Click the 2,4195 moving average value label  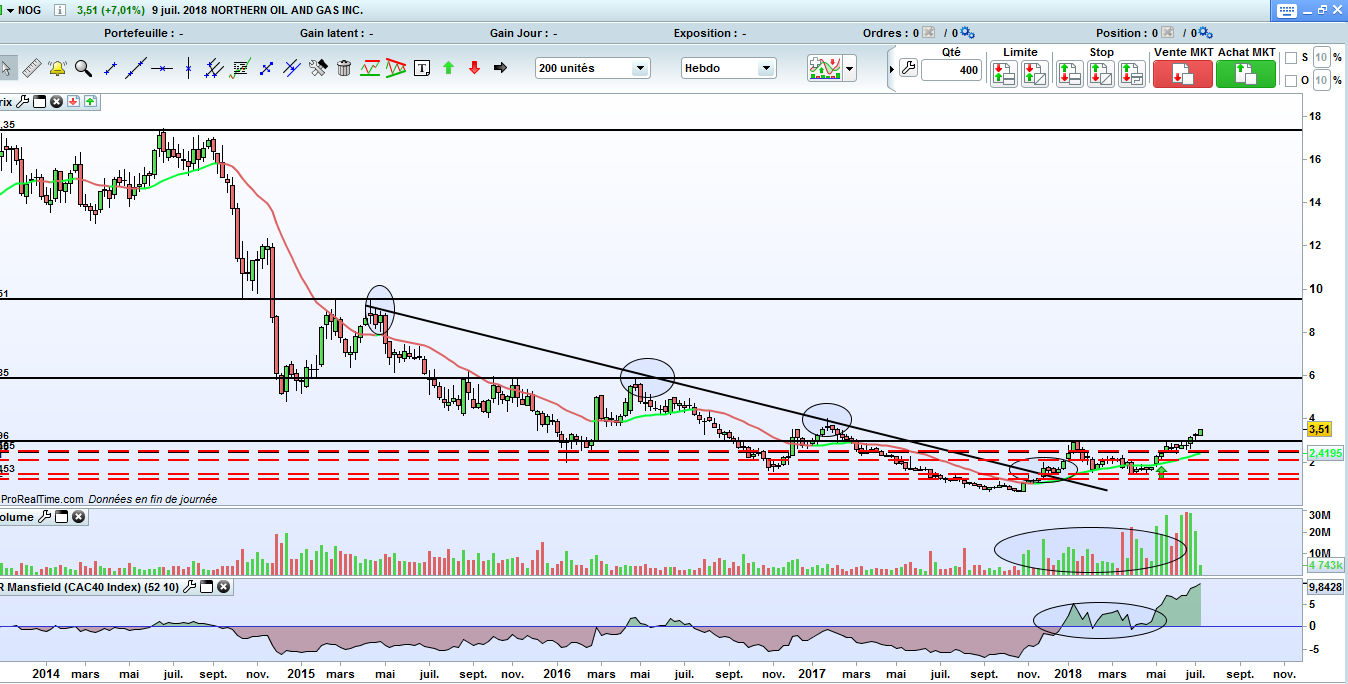(x=1325, y=453)
